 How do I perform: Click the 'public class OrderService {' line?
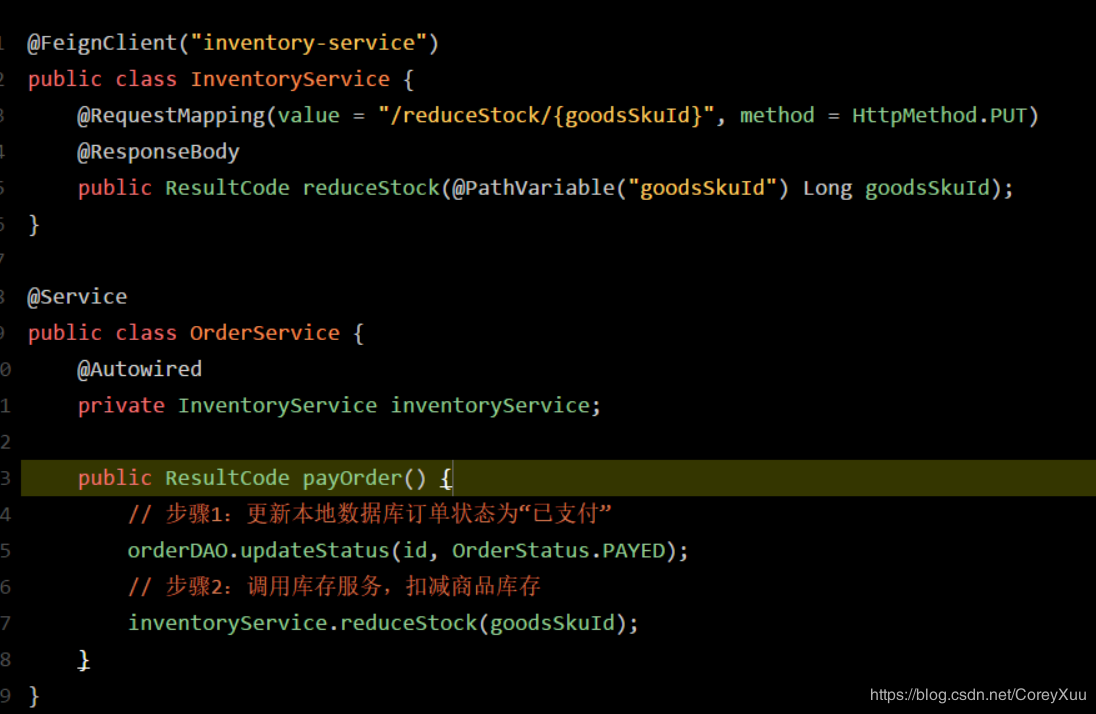[196, 333]
